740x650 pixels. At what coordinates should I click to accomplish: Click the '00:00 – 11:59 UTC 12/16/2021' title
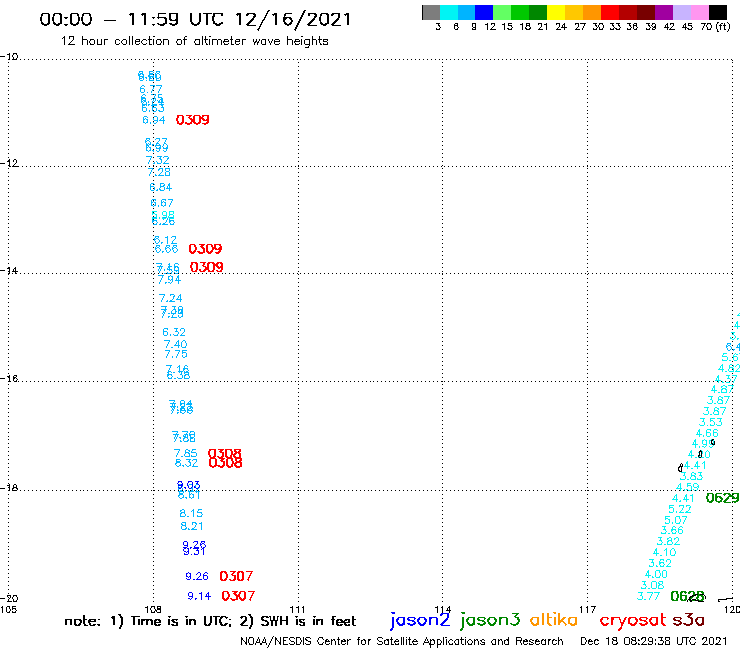click(x=195, y=19)
